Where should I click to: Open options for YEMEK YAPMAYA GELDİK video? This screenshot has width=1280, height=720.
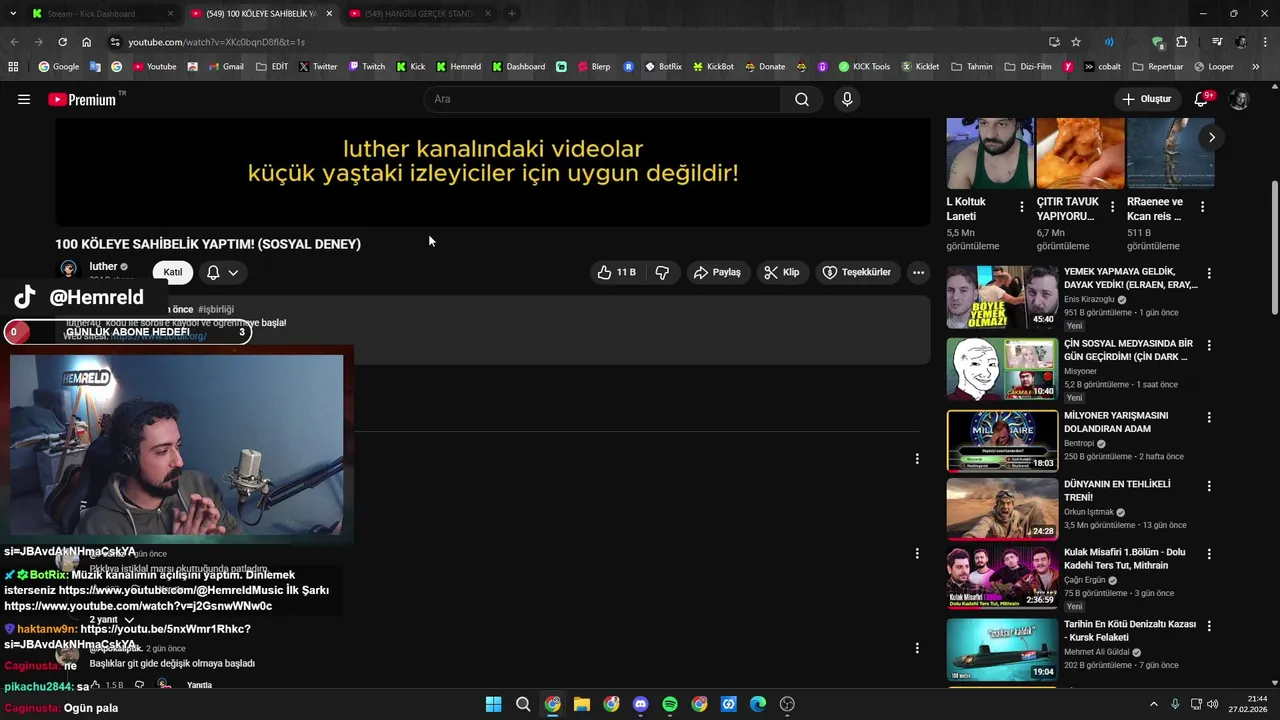1209,274
